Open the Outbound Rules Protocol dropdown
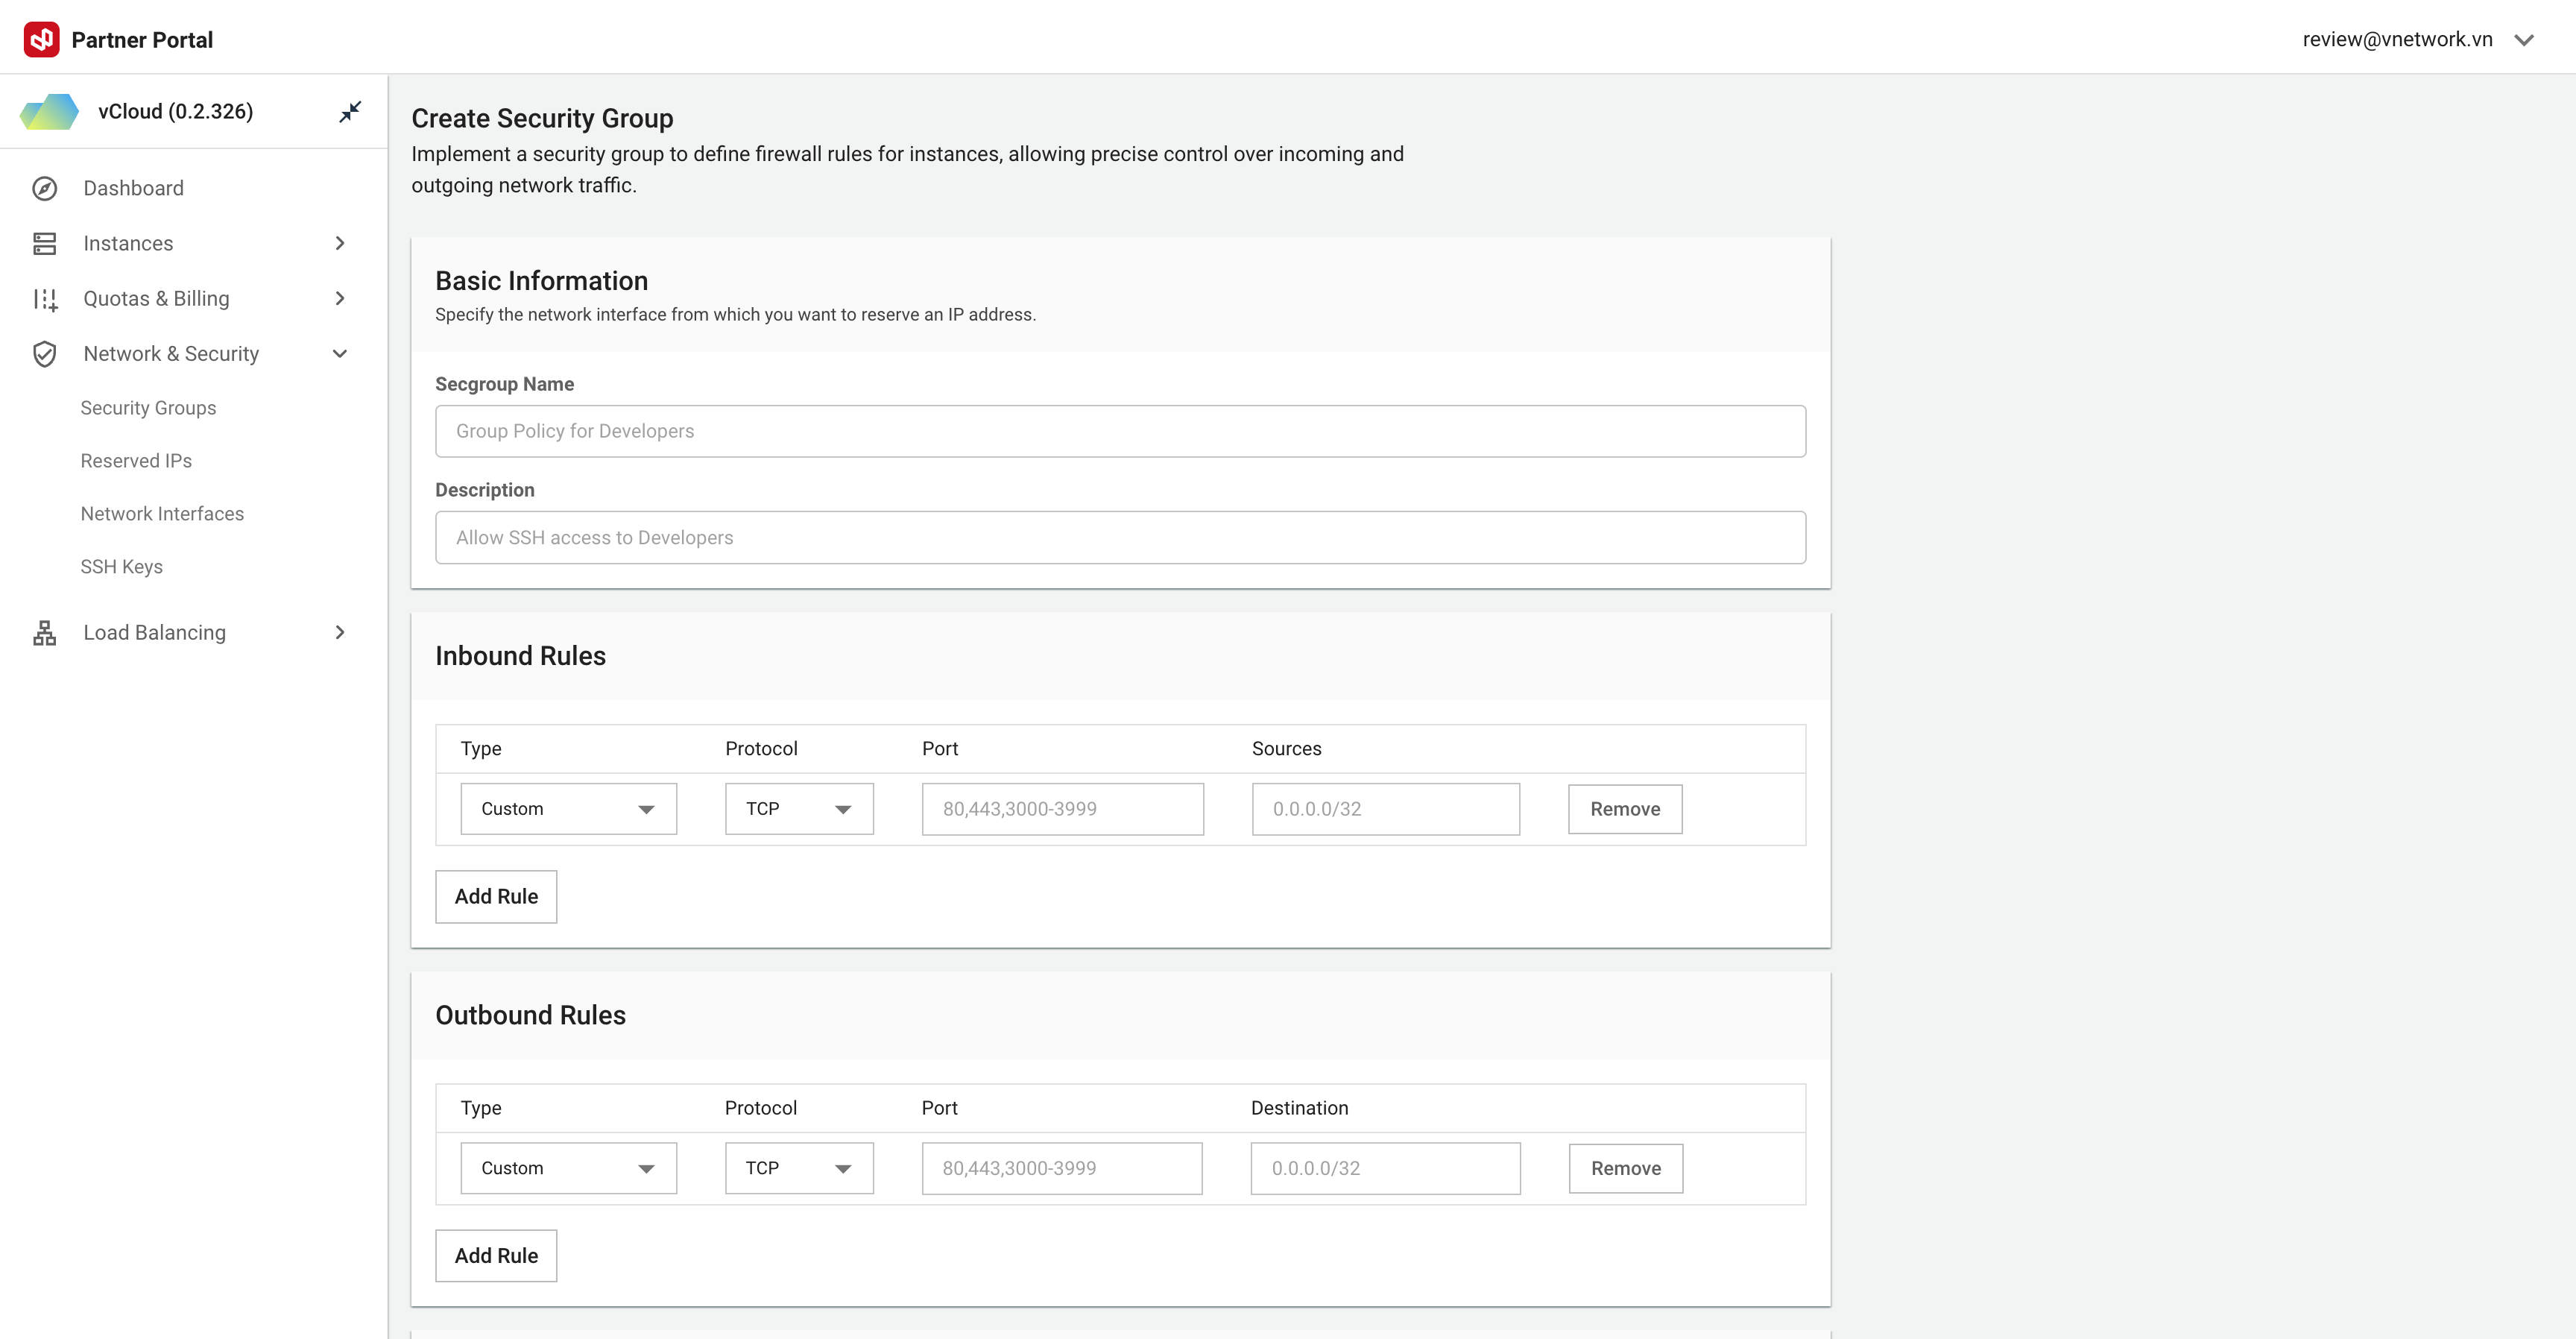Image resolution: width=2576 pixels, height=1339 pixels. [799, 1167]
